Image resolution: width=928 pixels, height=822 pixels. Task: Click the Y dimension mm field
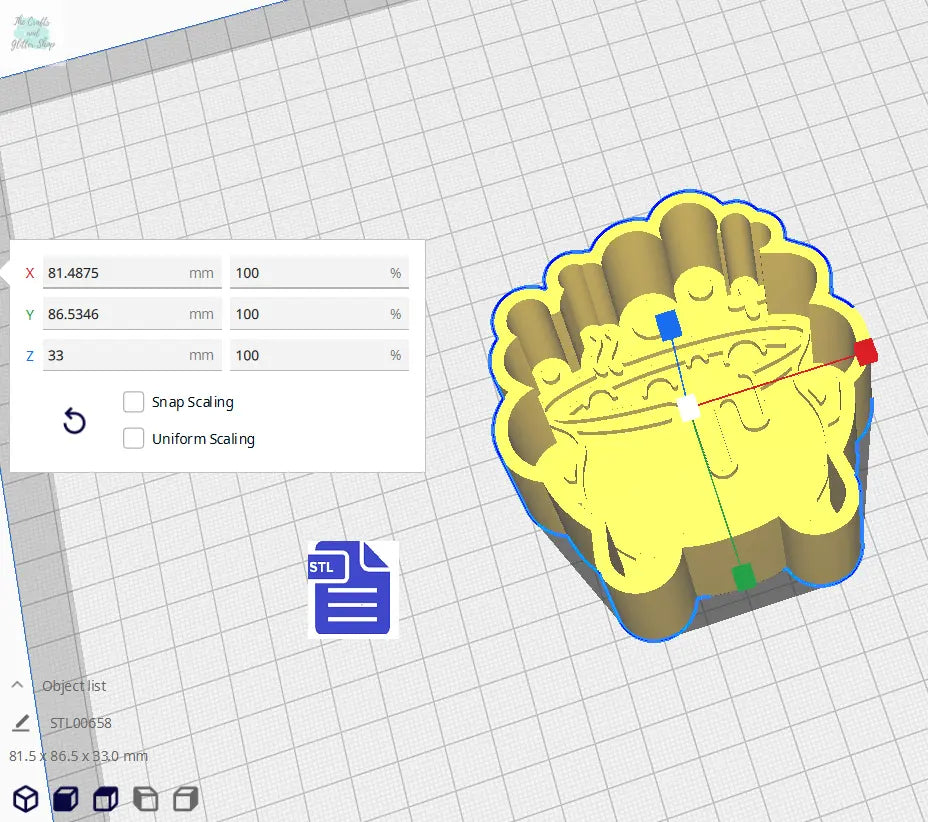(x=130, y=314)
